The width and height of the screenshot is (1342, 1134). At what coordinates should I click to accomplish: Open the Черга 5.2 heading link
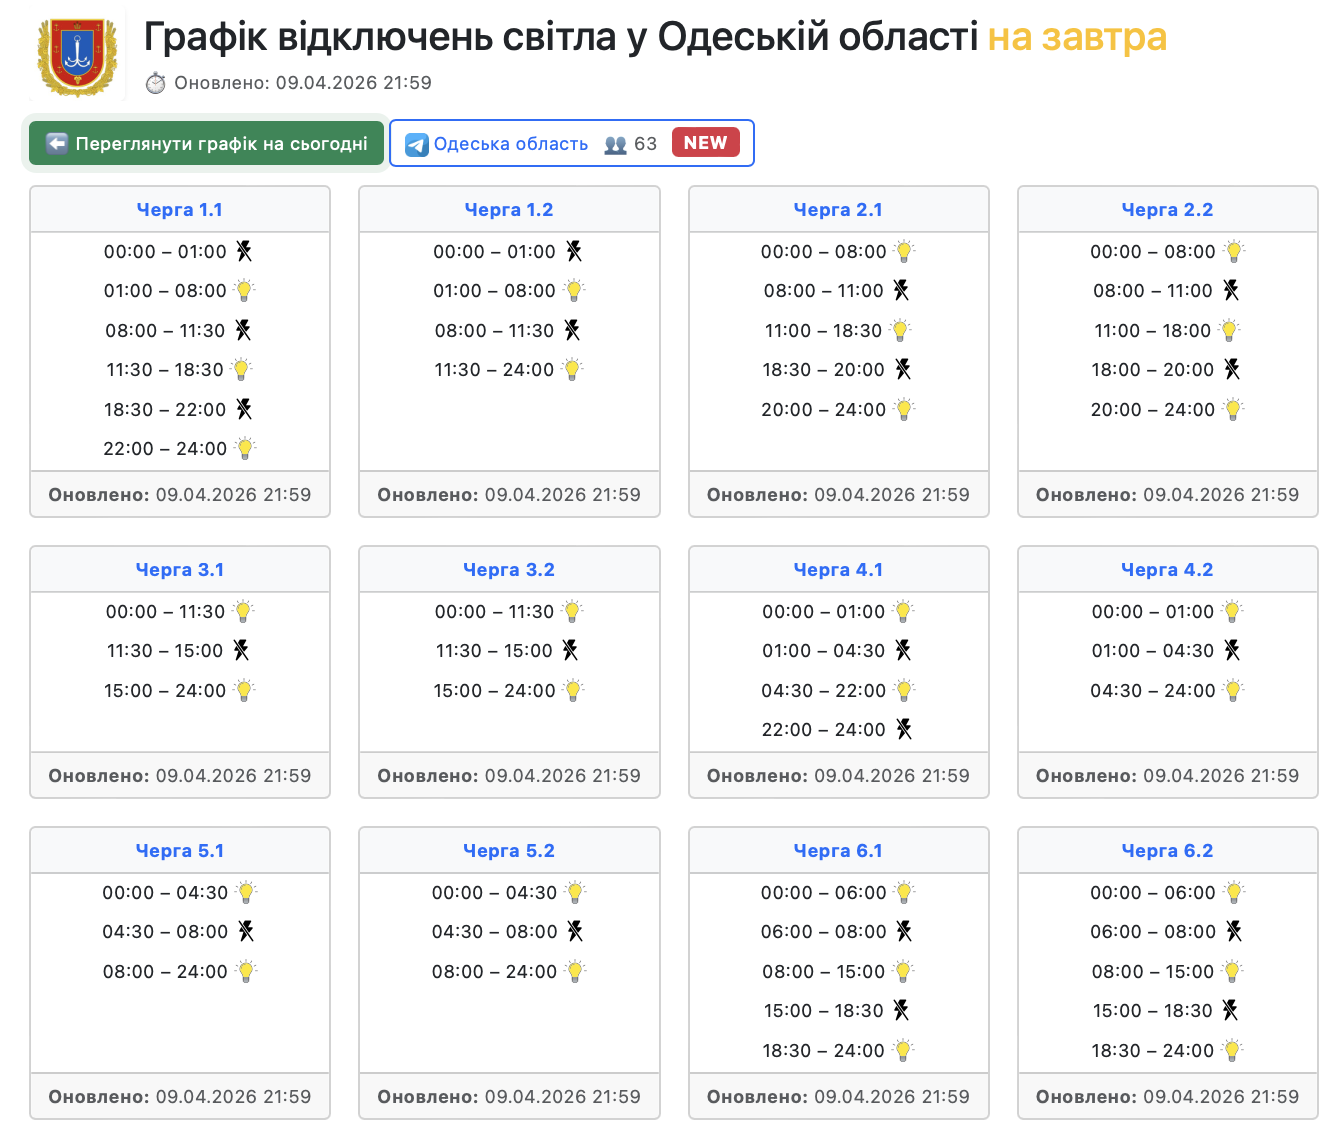pos(509,851)
